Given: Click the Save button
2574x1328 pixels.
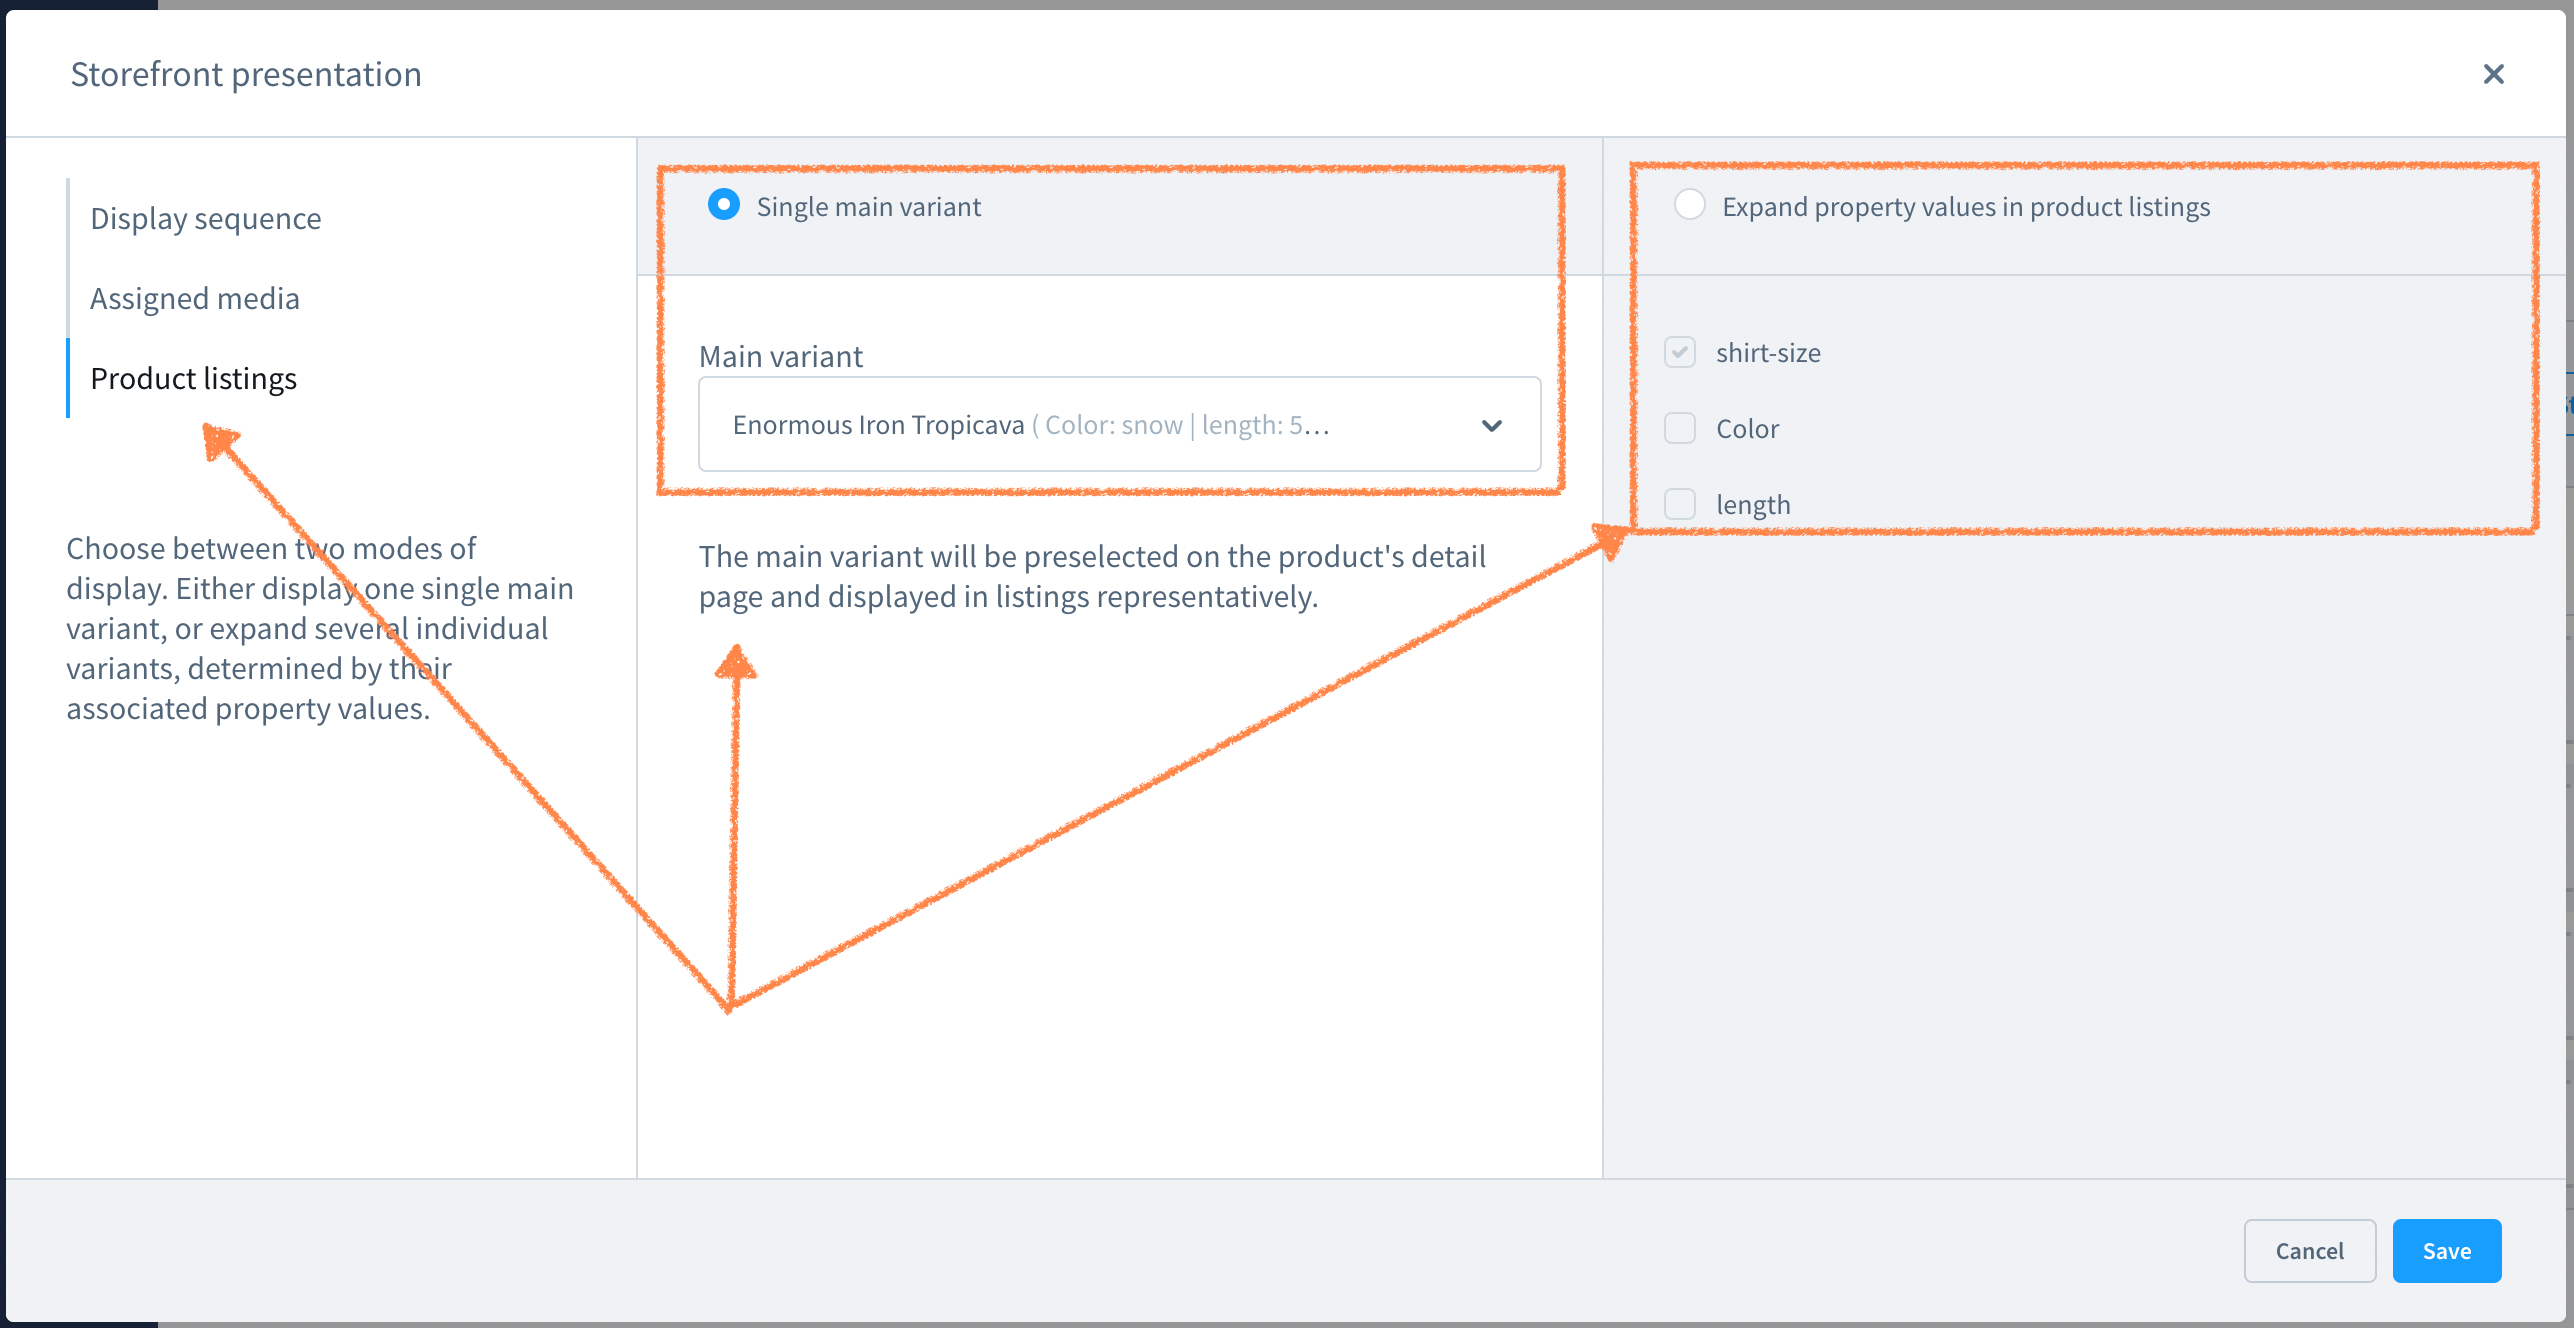Looking at the screenshot, I should 2447,1251.
